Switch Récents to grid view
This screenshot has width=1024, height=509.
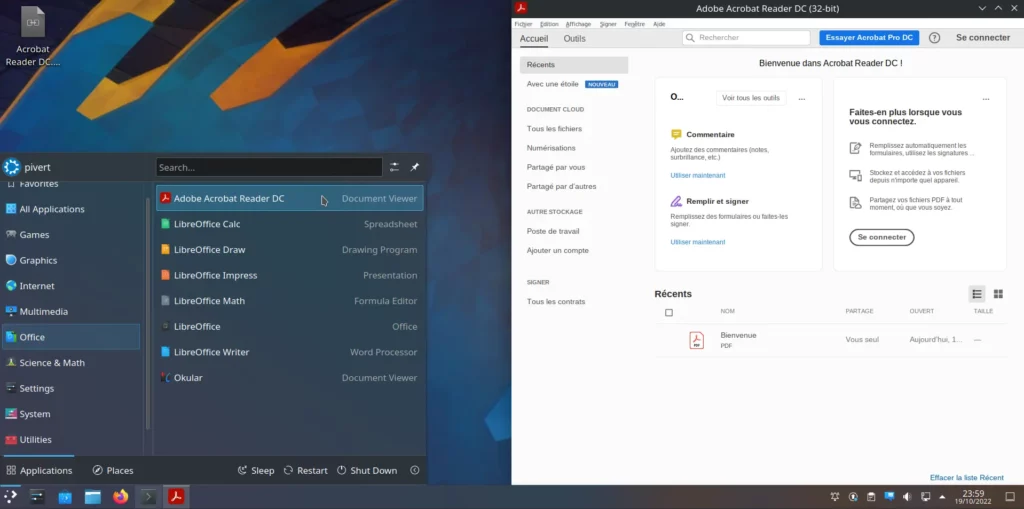(x=998, y=294)
